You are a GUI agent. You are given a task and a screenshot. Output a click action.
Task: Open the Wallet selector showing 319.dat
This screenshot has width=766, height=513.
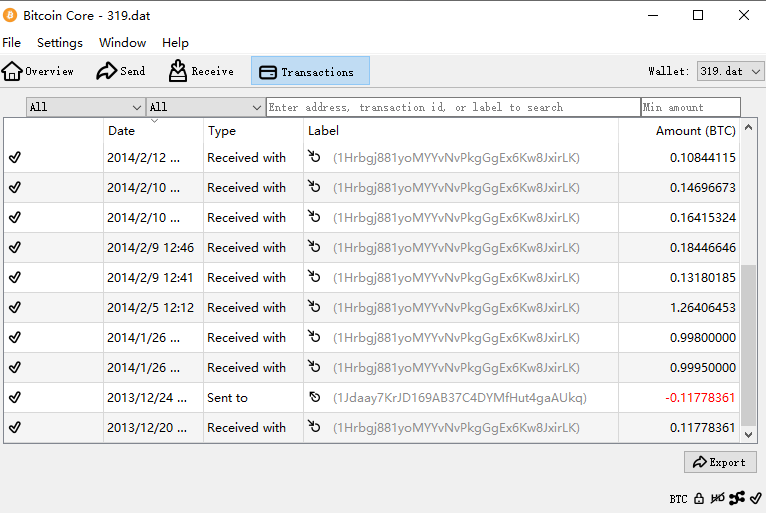coord(729,71)
